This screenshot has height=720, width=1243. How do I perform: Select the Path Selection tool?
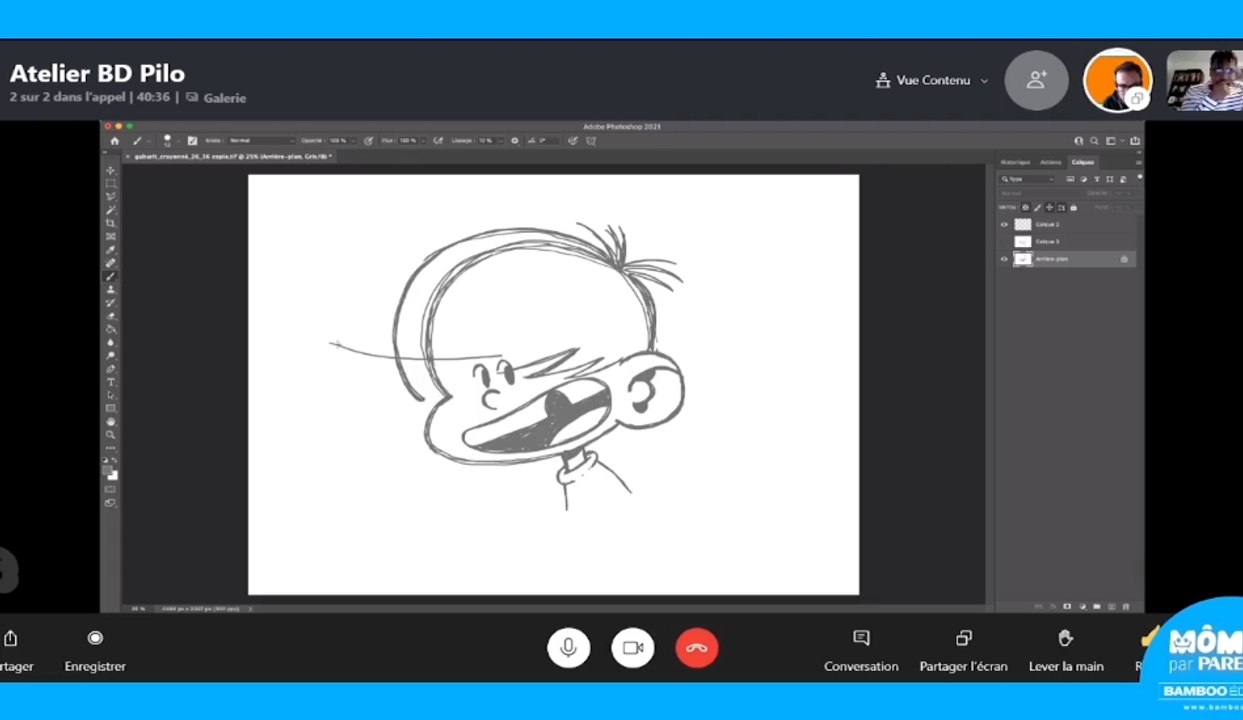pos(111,395)
